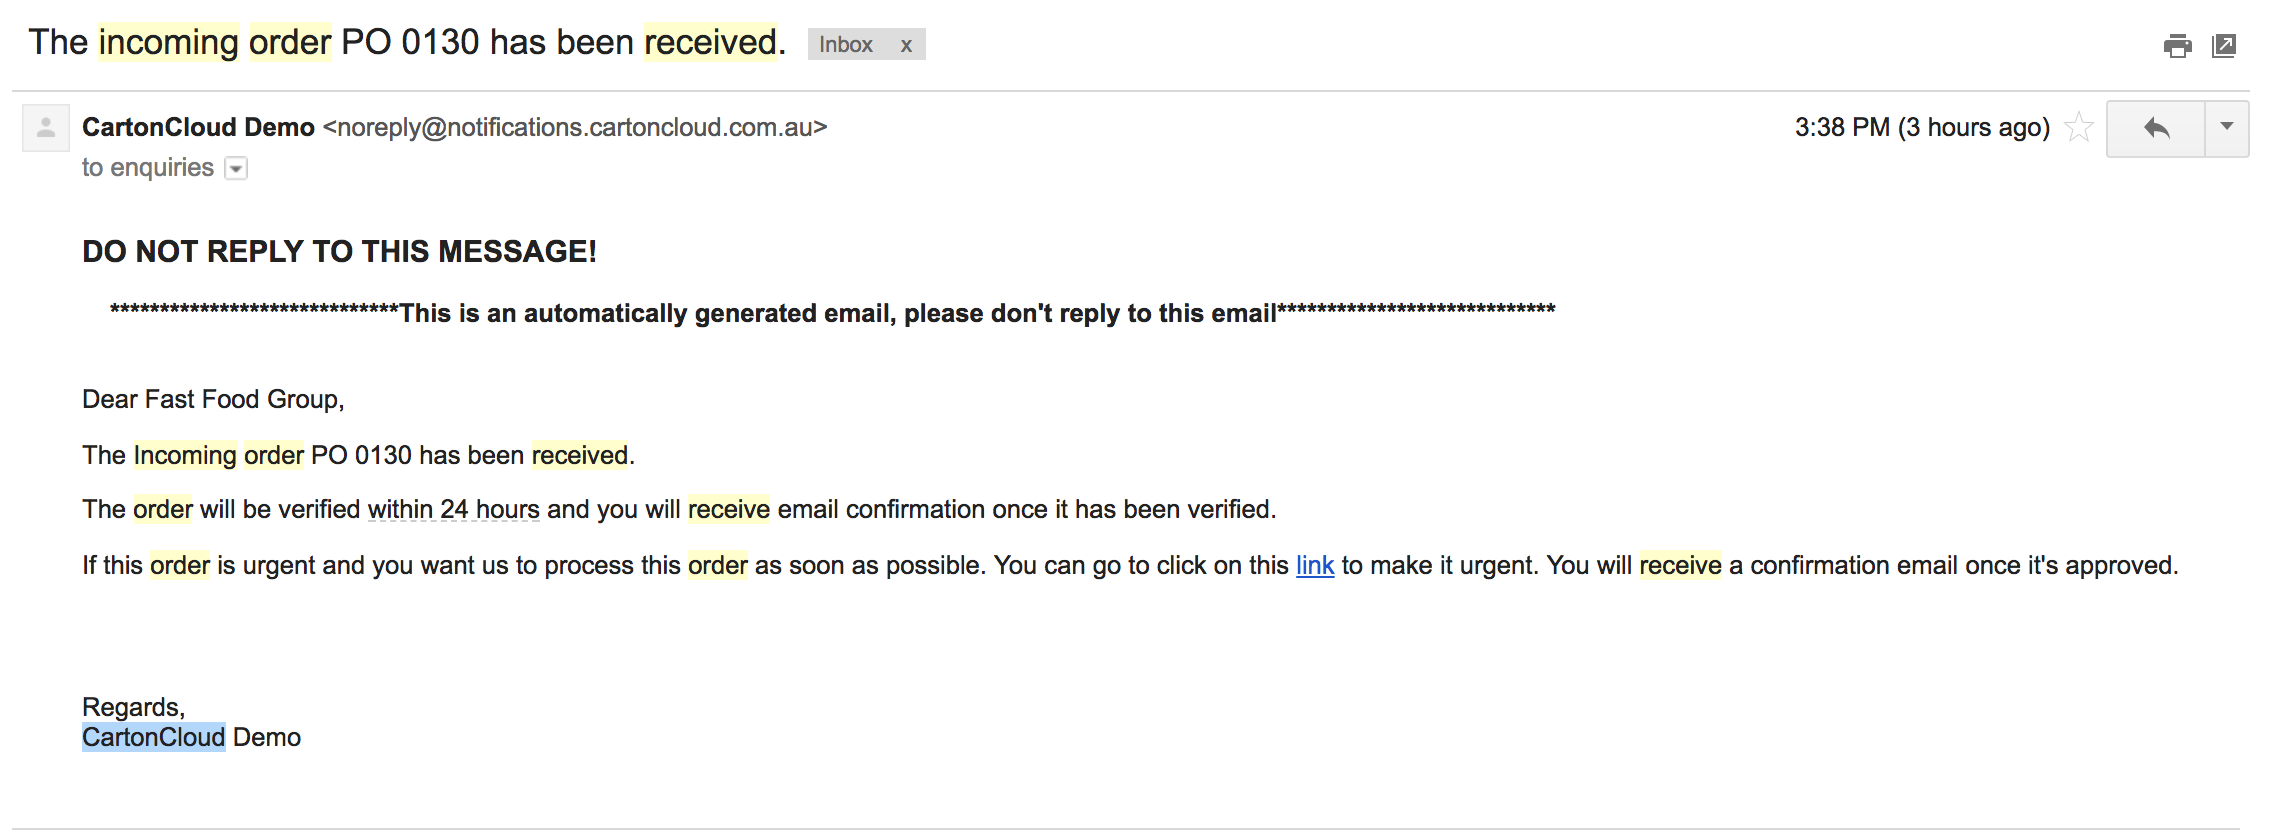This screenshot has height=832, width=2278.
Task: Click the 'Regards,' sign-off text
Action: point(133,708)
